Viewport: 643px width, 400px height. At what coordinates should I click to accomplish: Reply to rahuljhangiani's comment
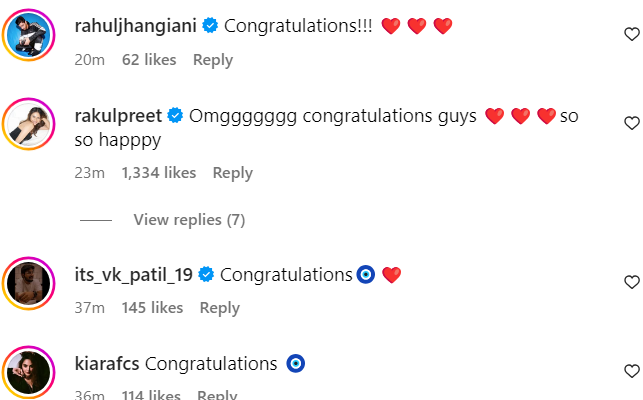213,60
